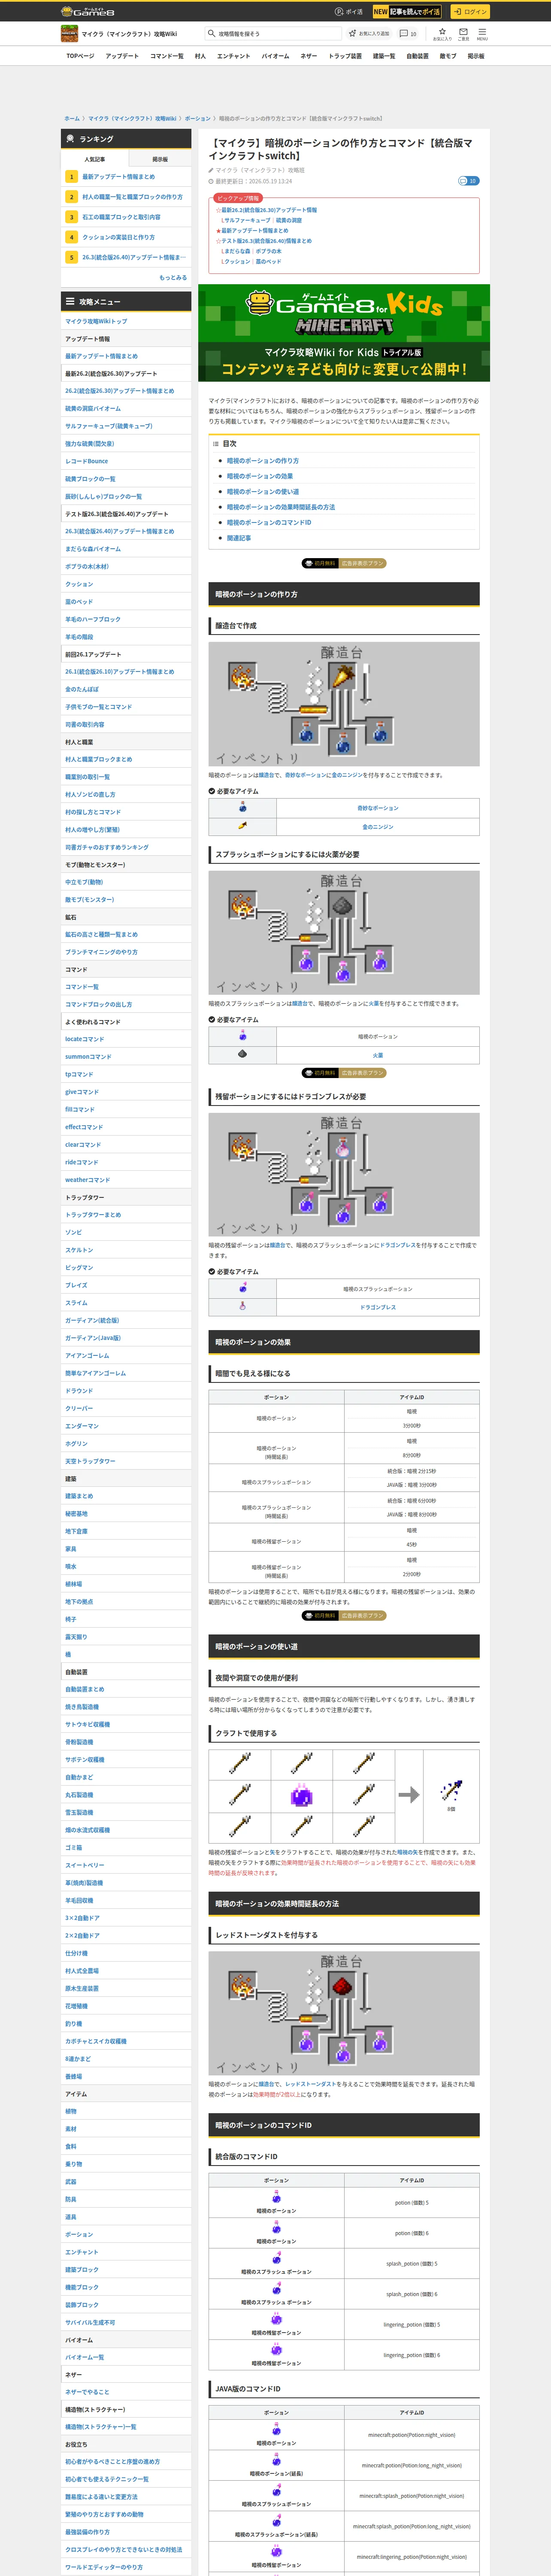This screenshot has width=551, height=2576.
Task: Click the Game8 for Kids banner
Action: [x=344, y=333]
